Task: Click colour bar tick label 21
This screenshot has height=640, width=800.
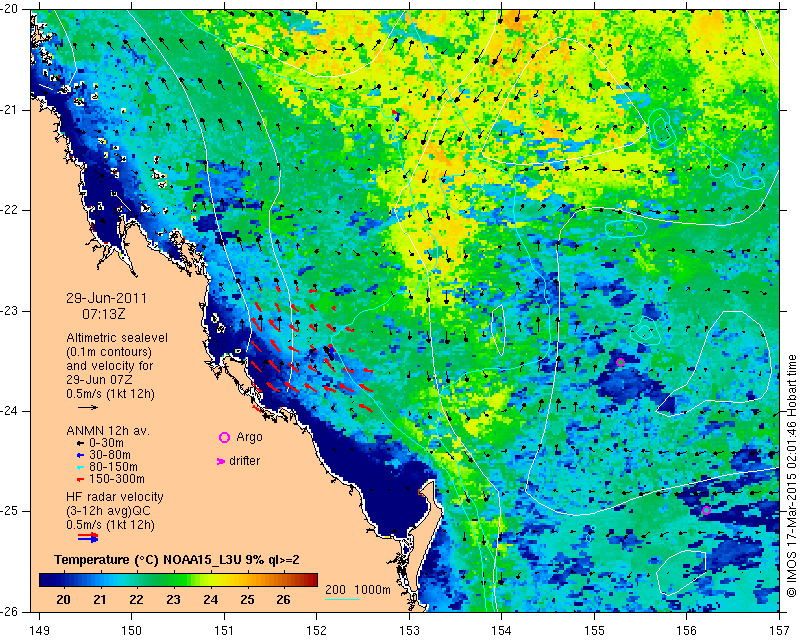Action: click(x=99, y=599)
